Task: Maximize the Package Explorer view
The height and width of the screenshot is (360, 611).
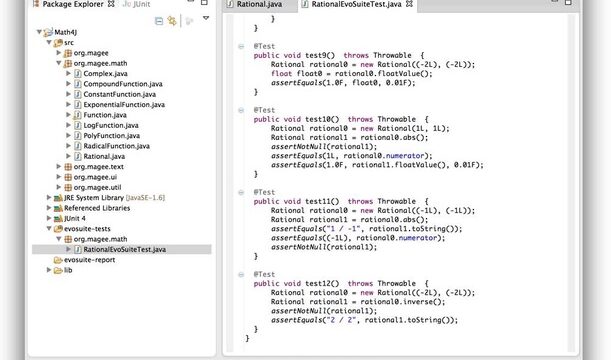Action: point(204,2)
